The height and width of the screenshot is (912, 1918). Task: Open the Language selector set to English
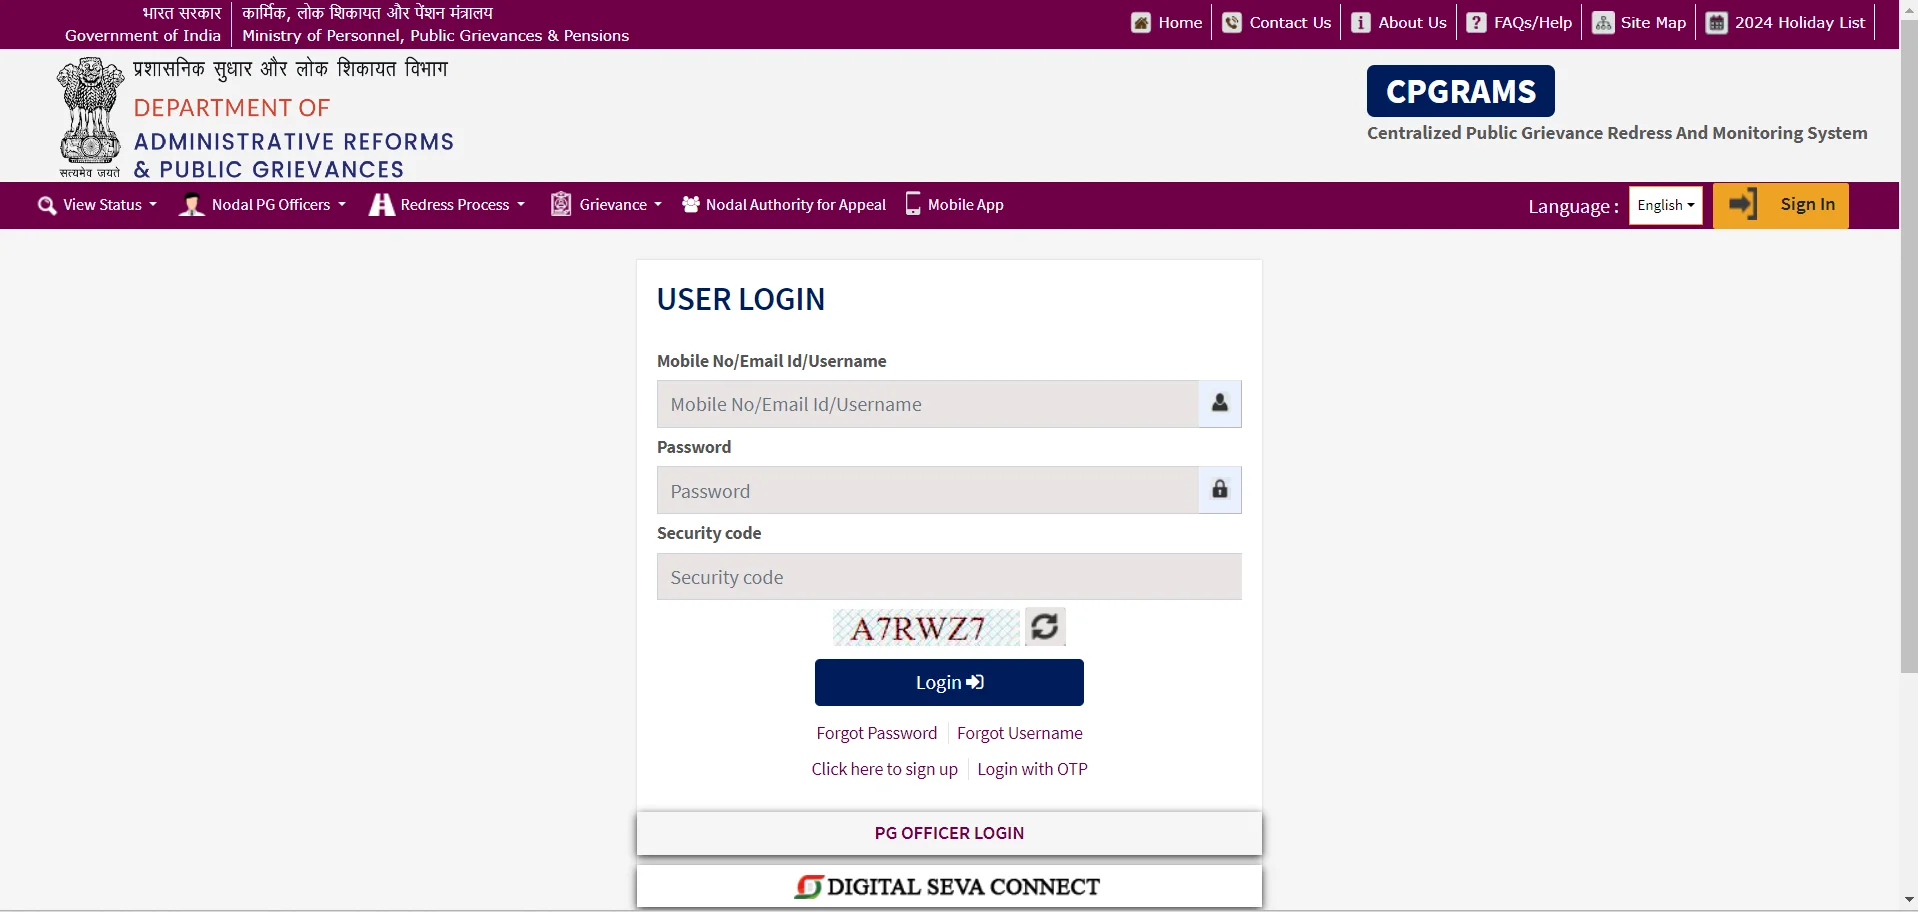[1666, 205]
